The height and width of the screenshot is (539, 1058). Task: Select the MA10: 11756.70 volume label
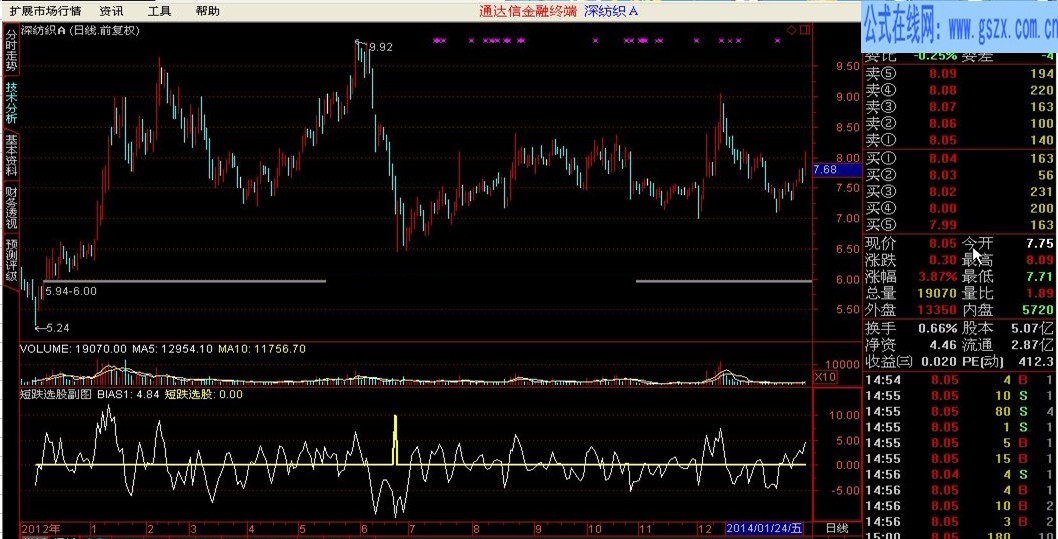(262, 349)
